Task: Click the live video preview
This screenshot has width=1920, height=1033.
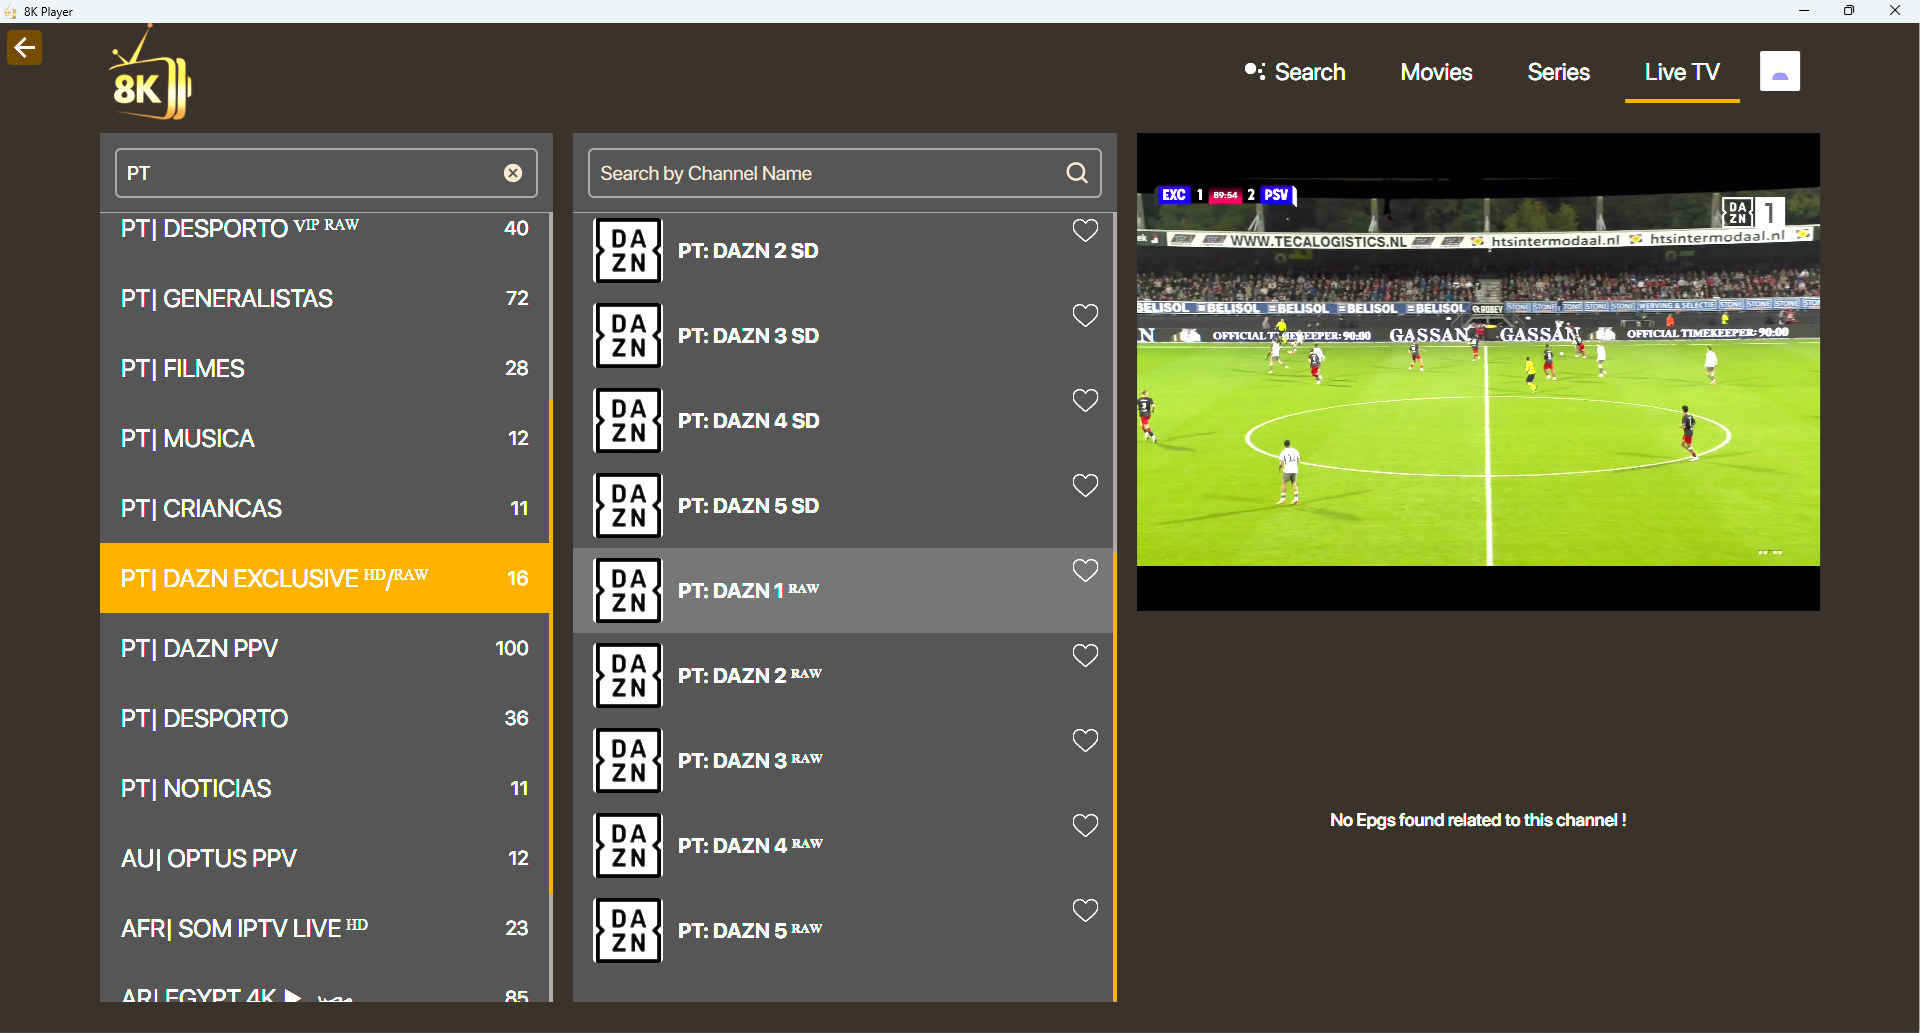Action: (x=1478, y=372)
